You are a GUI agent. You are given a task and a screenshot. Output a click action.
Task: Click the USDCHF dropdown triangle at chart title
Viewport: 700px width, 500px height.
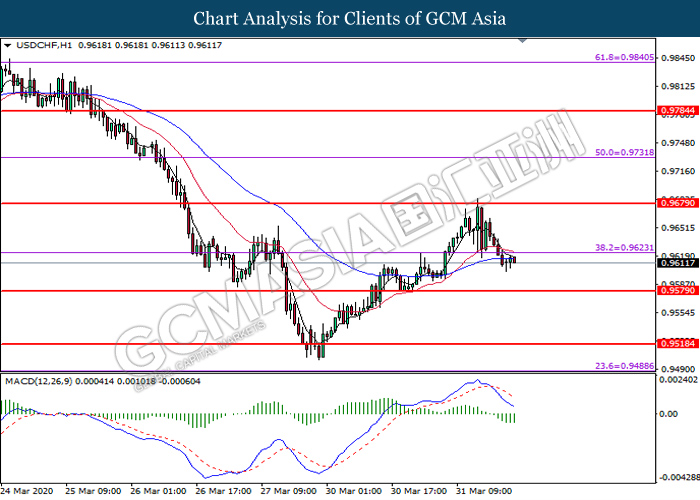tap(8, 46)
